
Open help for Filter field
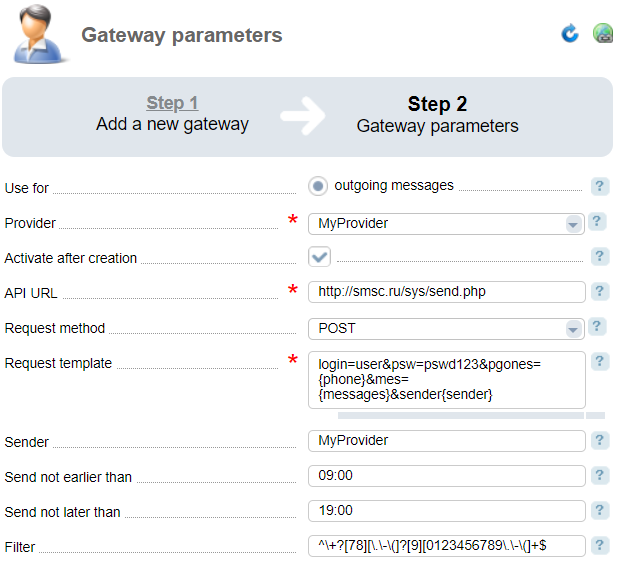[x=600, y=545]
